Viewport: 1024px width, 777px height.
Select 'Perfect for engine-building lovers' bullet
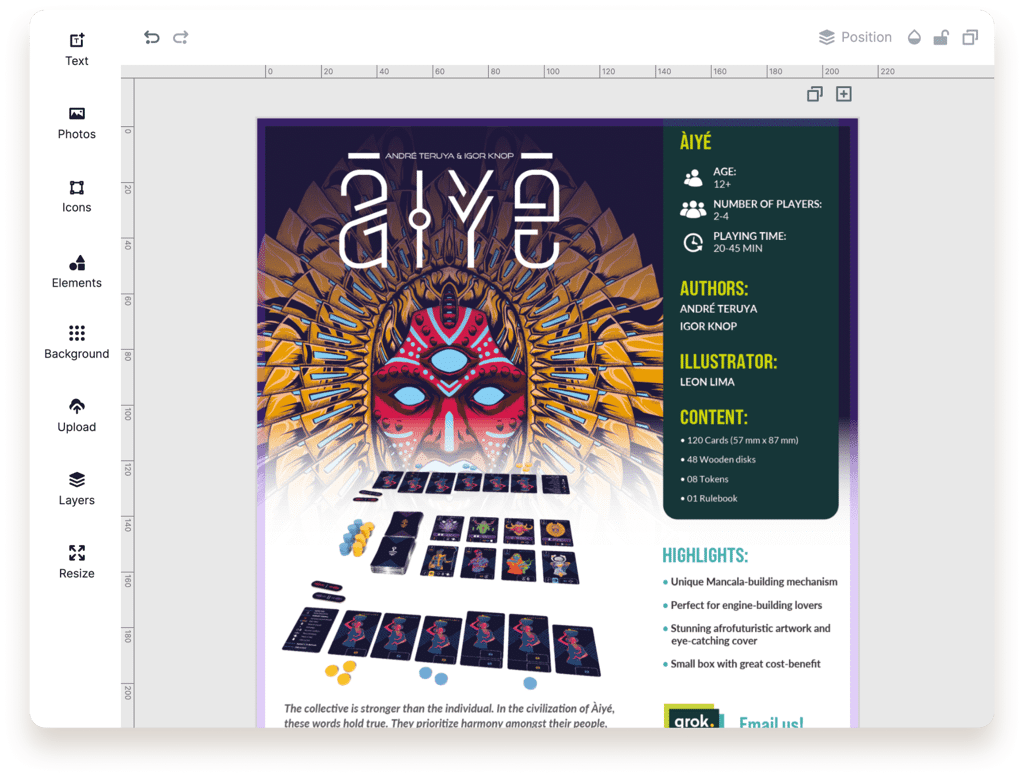click(x=743, y=605)
